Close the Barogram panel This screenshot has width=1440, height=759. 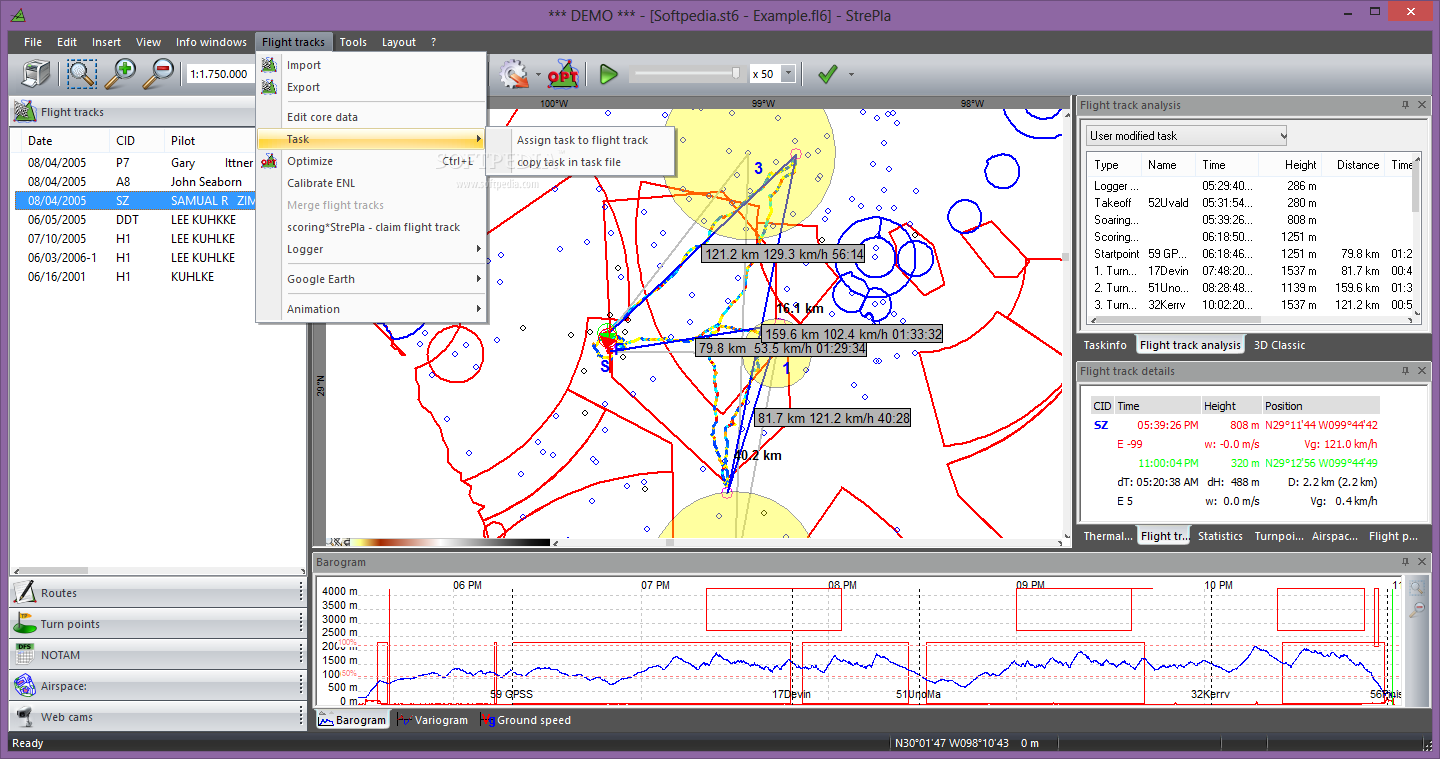coord(1422,562)
